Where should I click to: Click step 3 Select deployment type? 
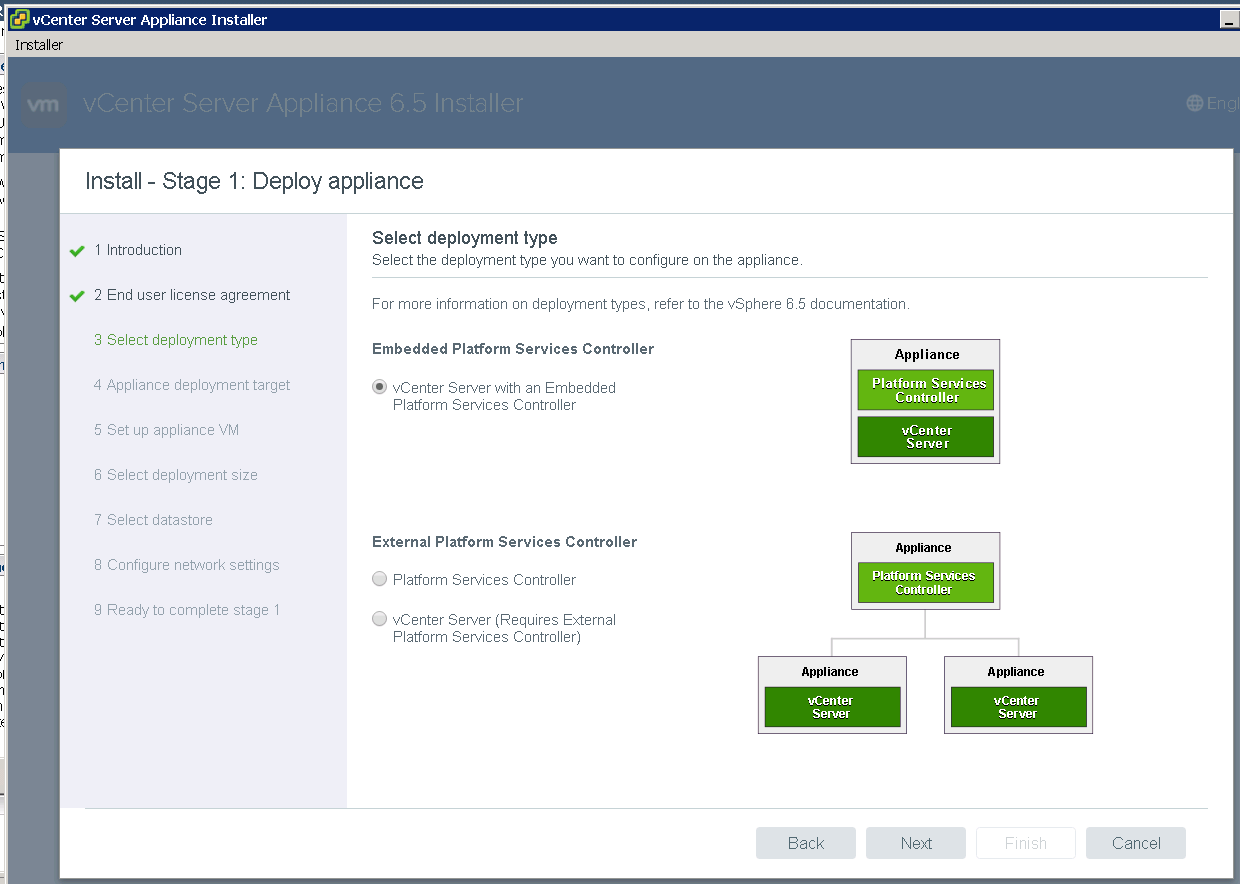(x=176, y=340)
